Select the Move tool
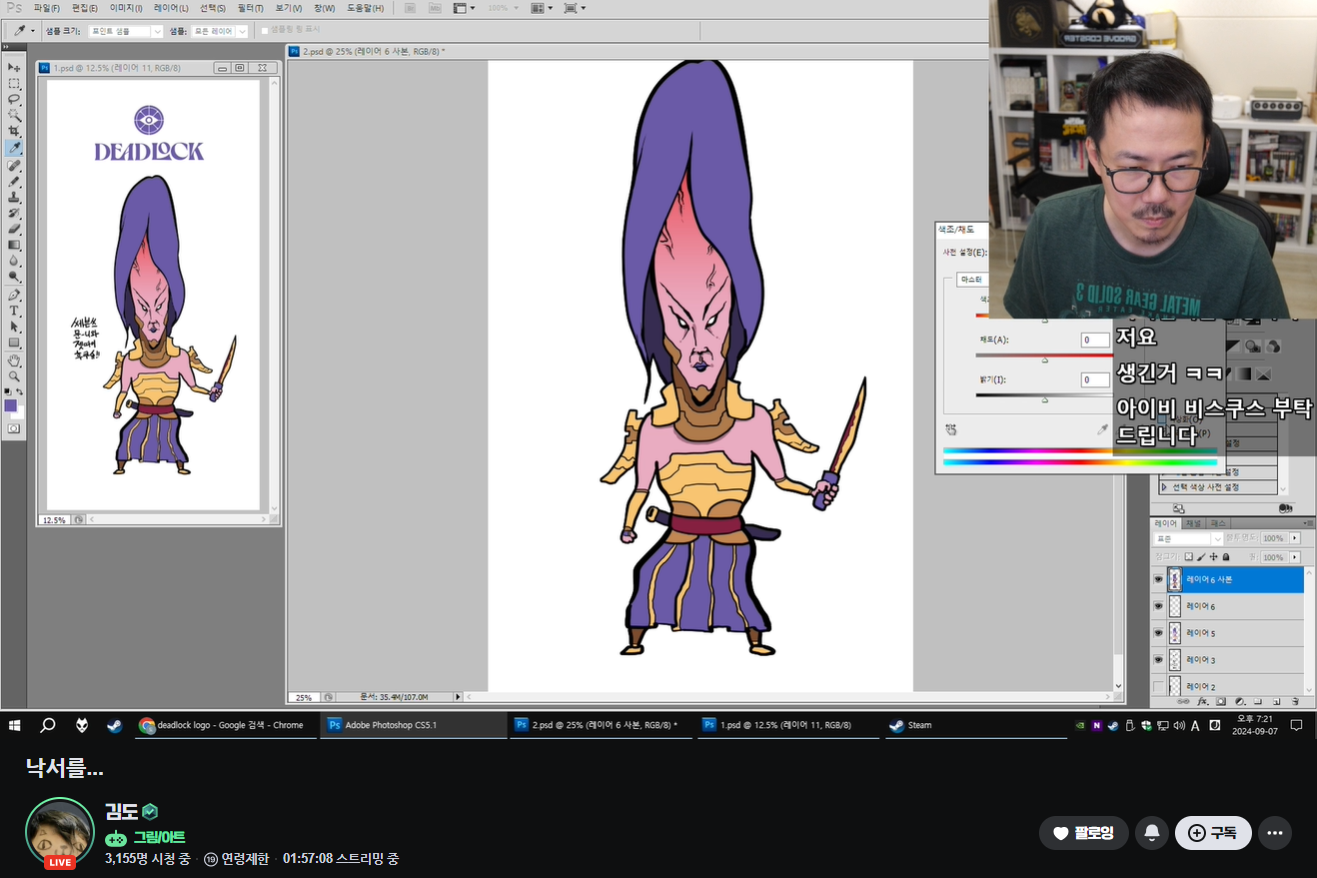This screenshot has width=1317, height=878. (14, 67)
